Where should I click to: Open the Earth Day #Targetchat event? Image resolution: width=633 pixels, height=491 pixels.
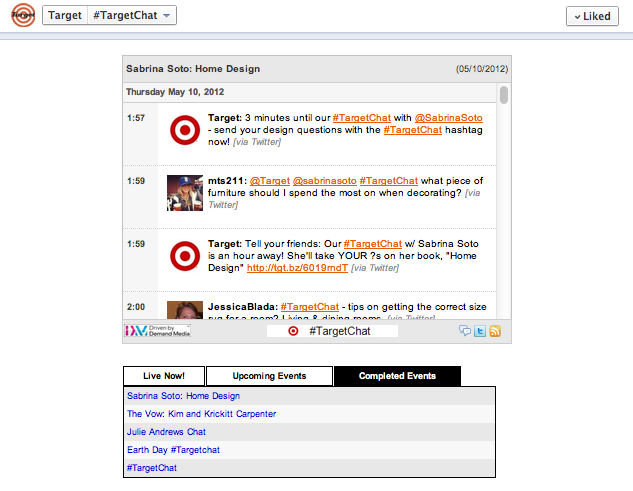click(173, 450)
